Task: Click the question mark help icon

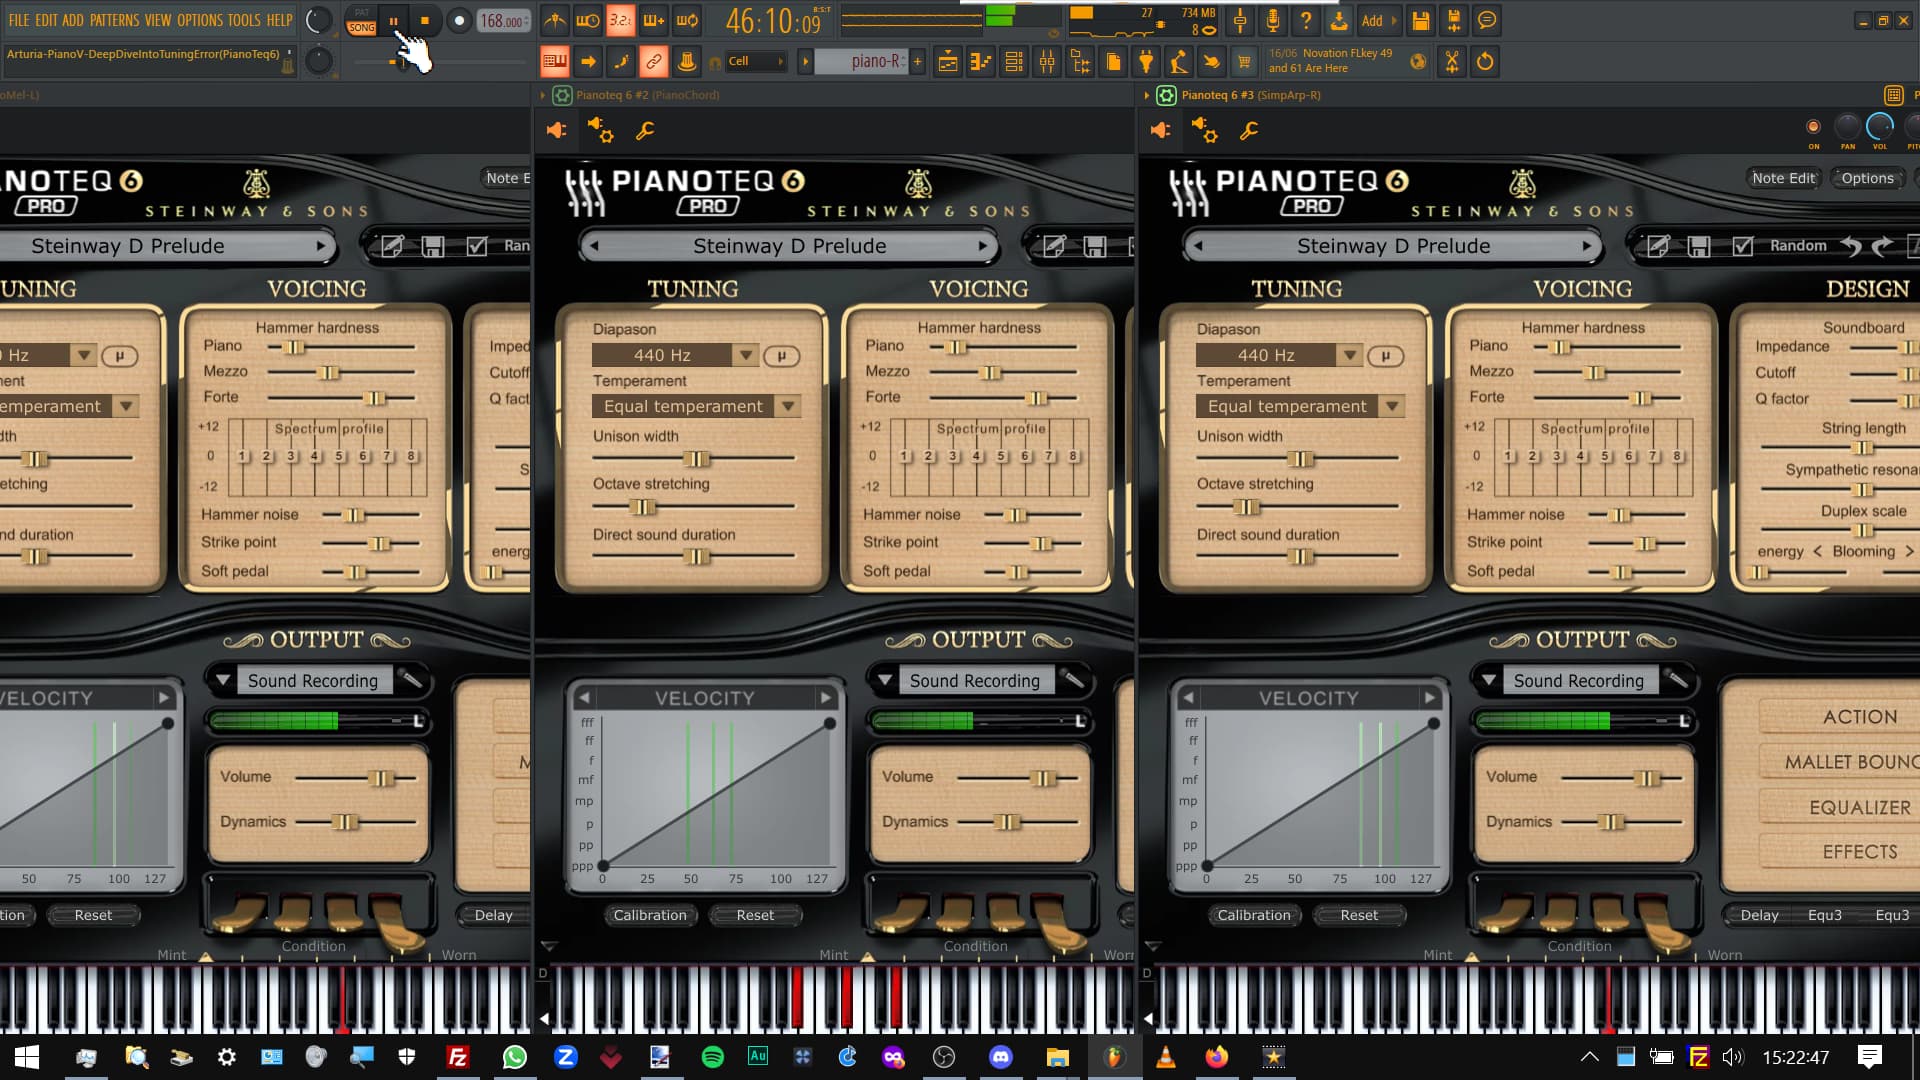Action: tap(1306, 20)
